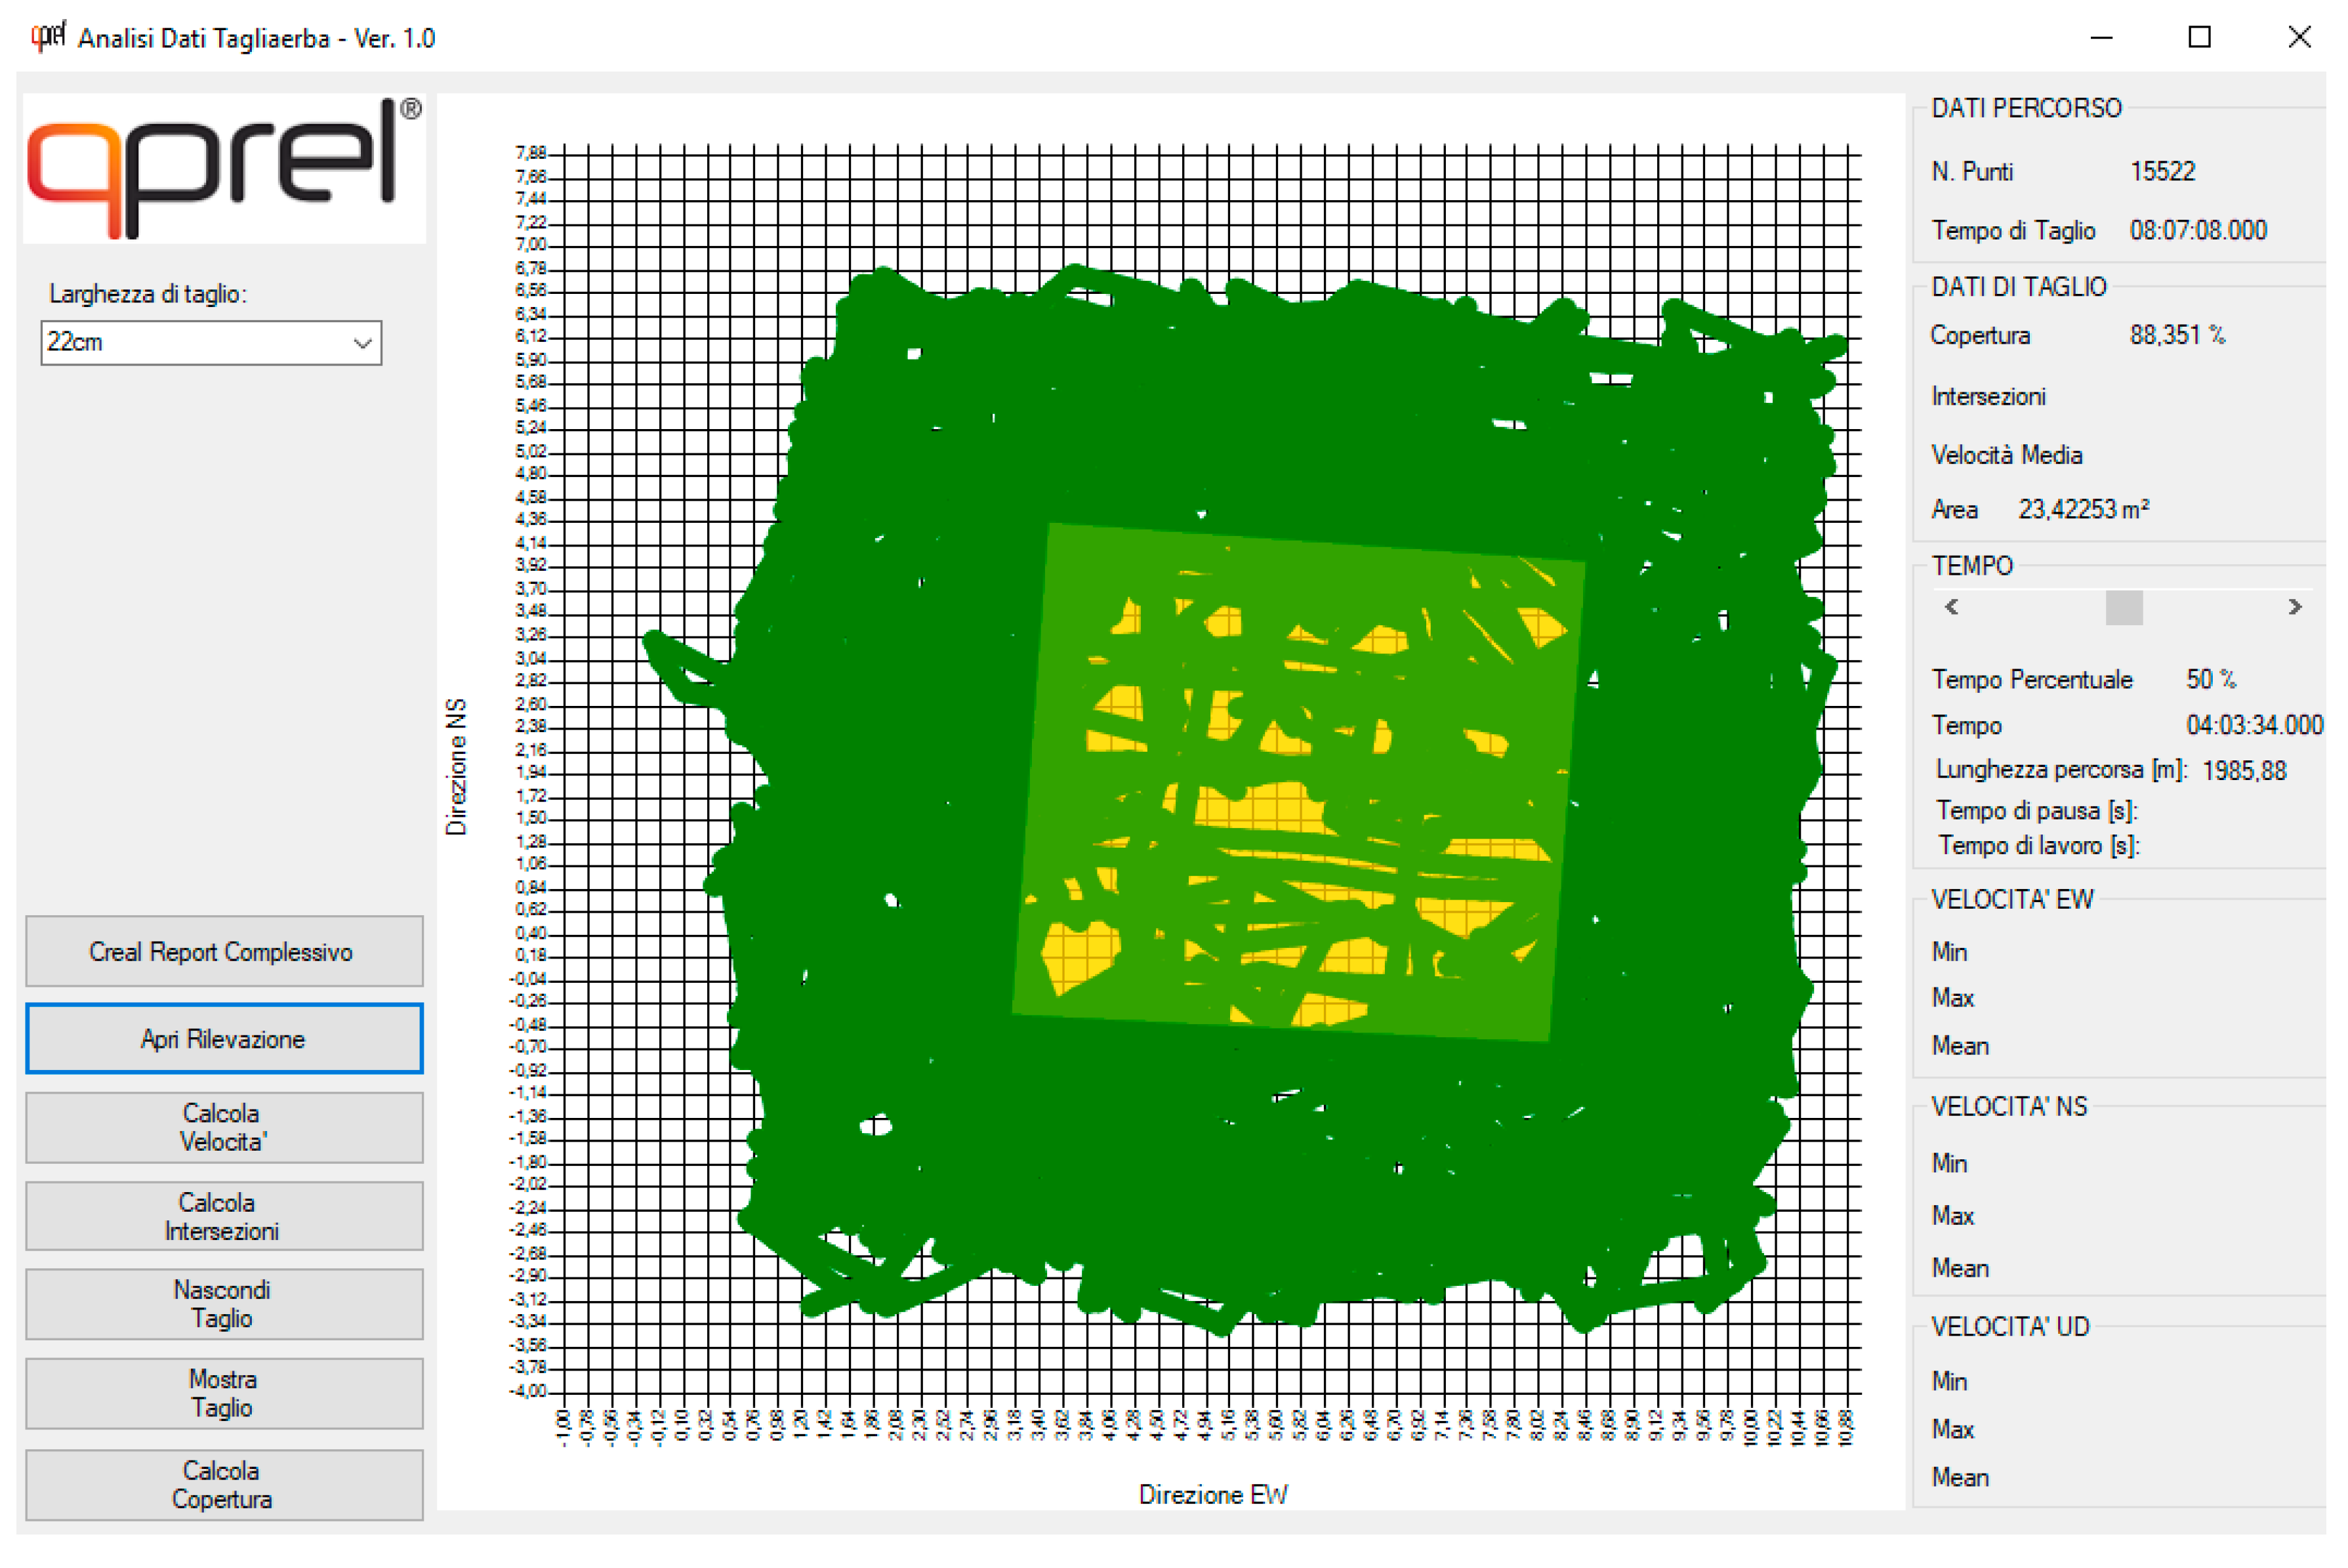Screen dimensions: 2348x1568
Task: Click the qprel app icon in title bar
Action: click(47, 37)
